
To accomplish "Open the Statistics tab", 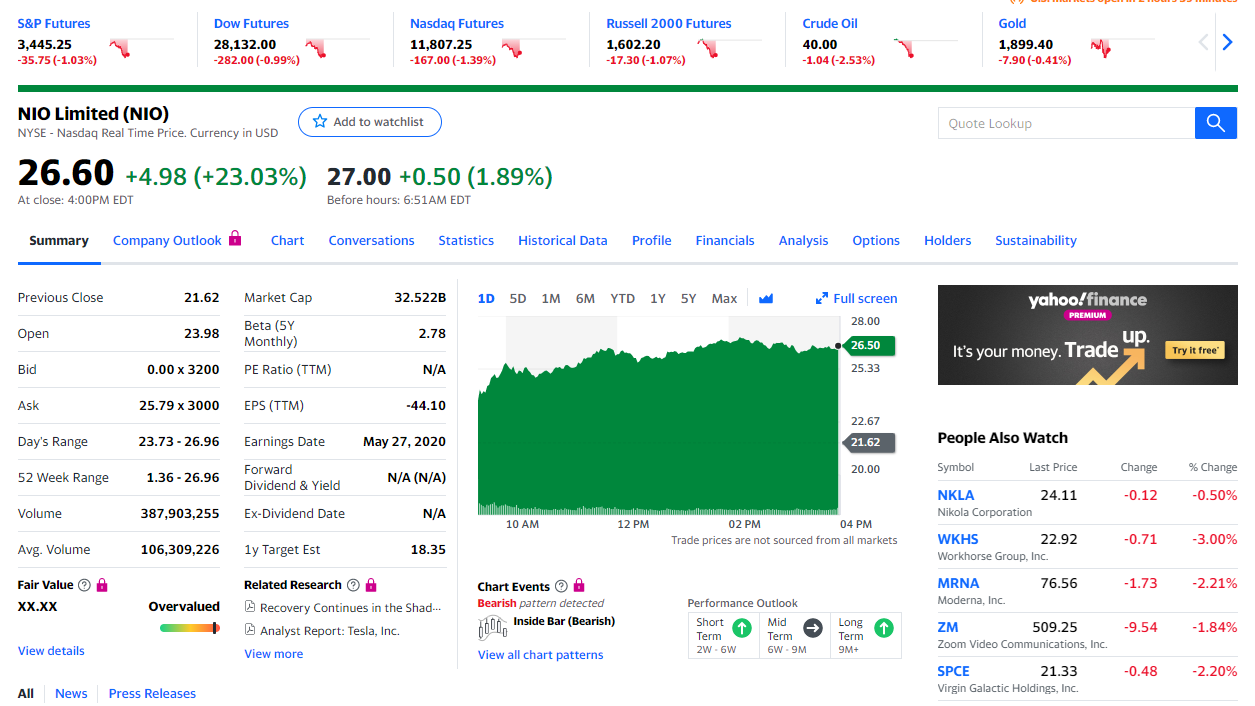I will click(466, 241).
